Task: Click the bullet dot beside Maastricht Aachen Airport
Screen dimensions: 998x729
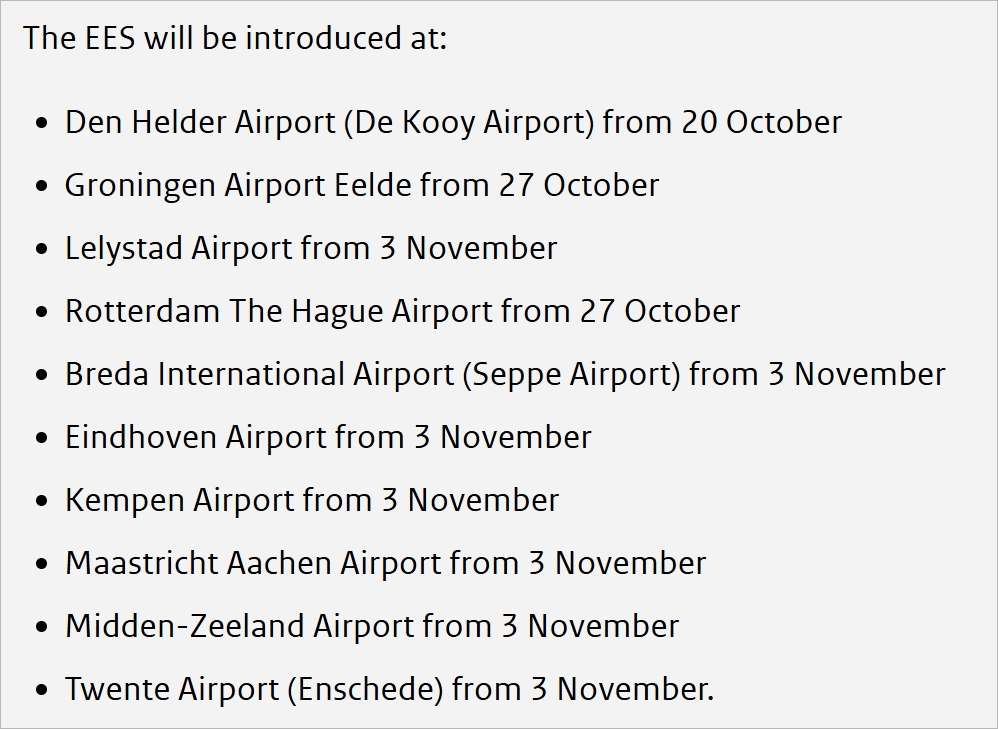Action: [41, 565]
